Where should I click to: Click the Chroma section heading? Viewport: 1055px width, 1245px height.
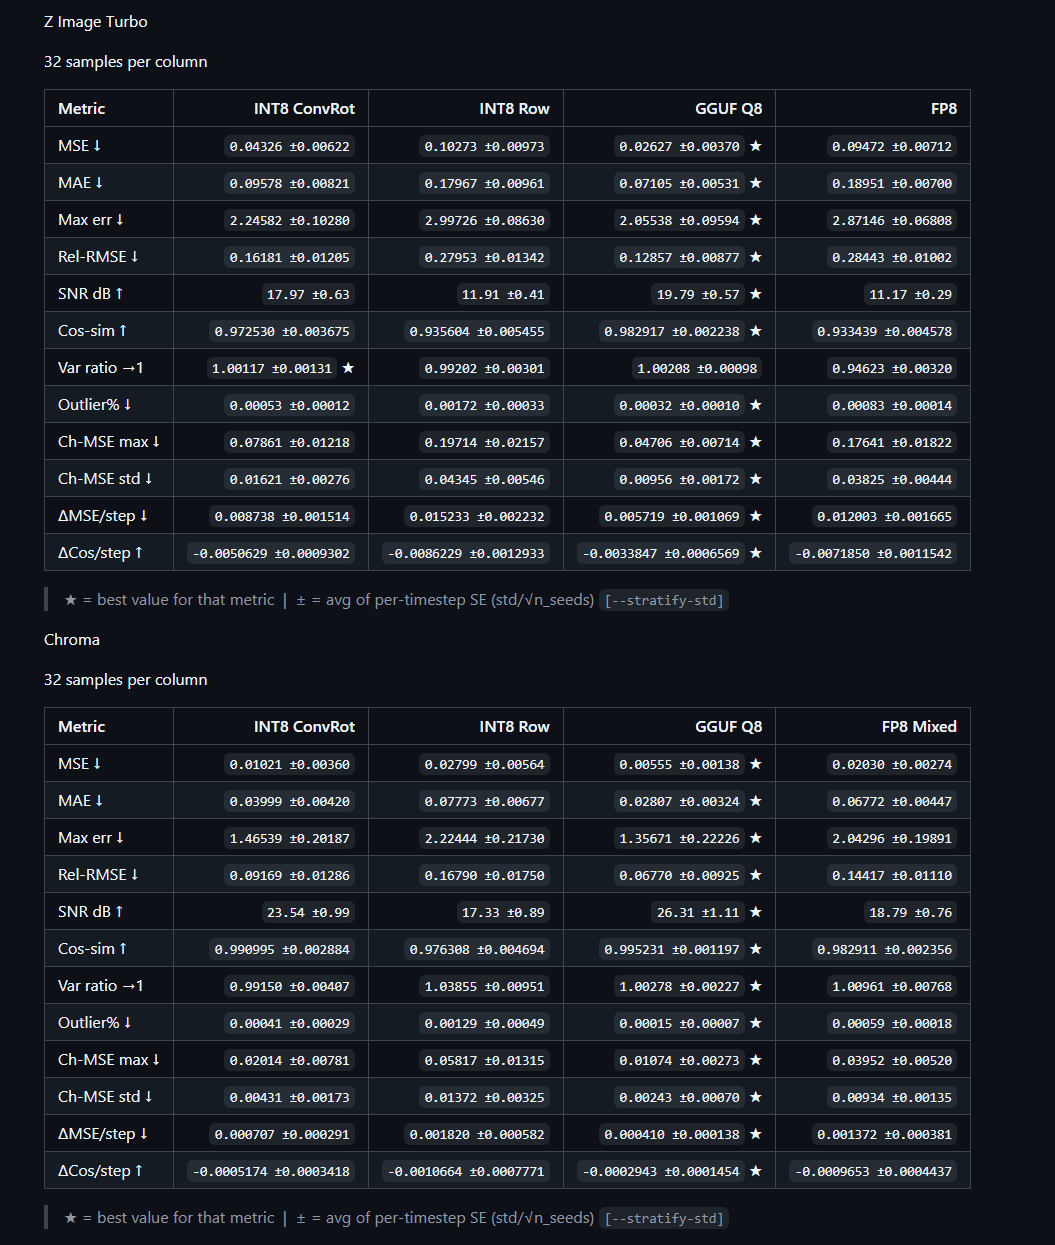click(72, 640)
